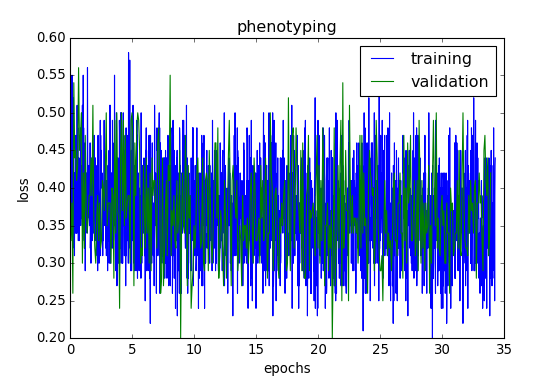Click the 0.50 y-axis tick label
The width and height of the screenshot is (560, 376).
coord(51,113)
